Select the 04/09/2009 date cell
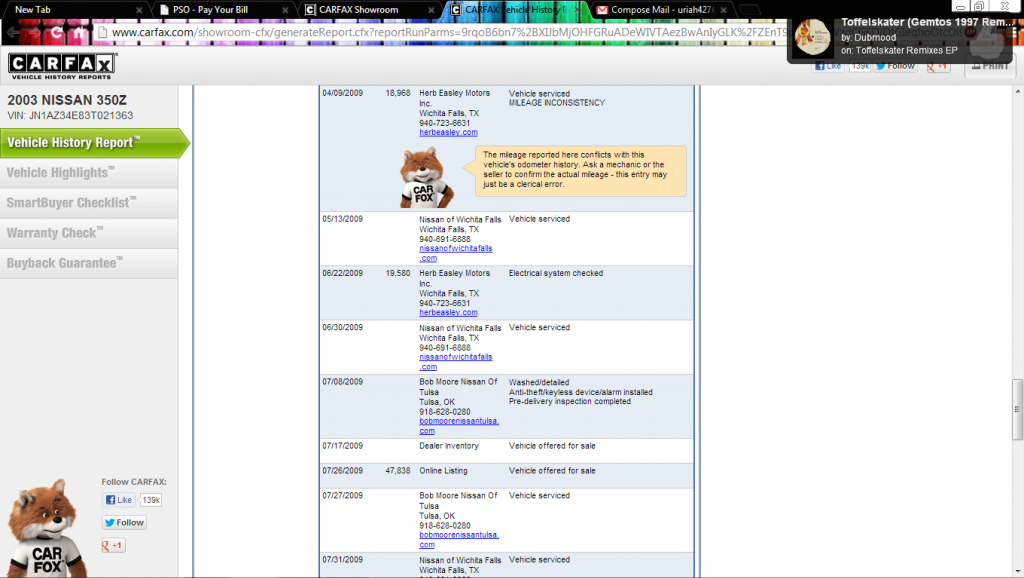The image size is (1024, 578). tap(342, 93)
